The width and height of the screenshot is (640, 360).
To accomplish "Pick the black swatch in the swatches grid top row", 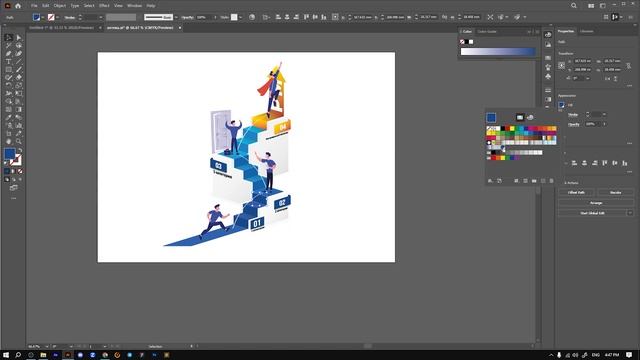I will [503, 129].
